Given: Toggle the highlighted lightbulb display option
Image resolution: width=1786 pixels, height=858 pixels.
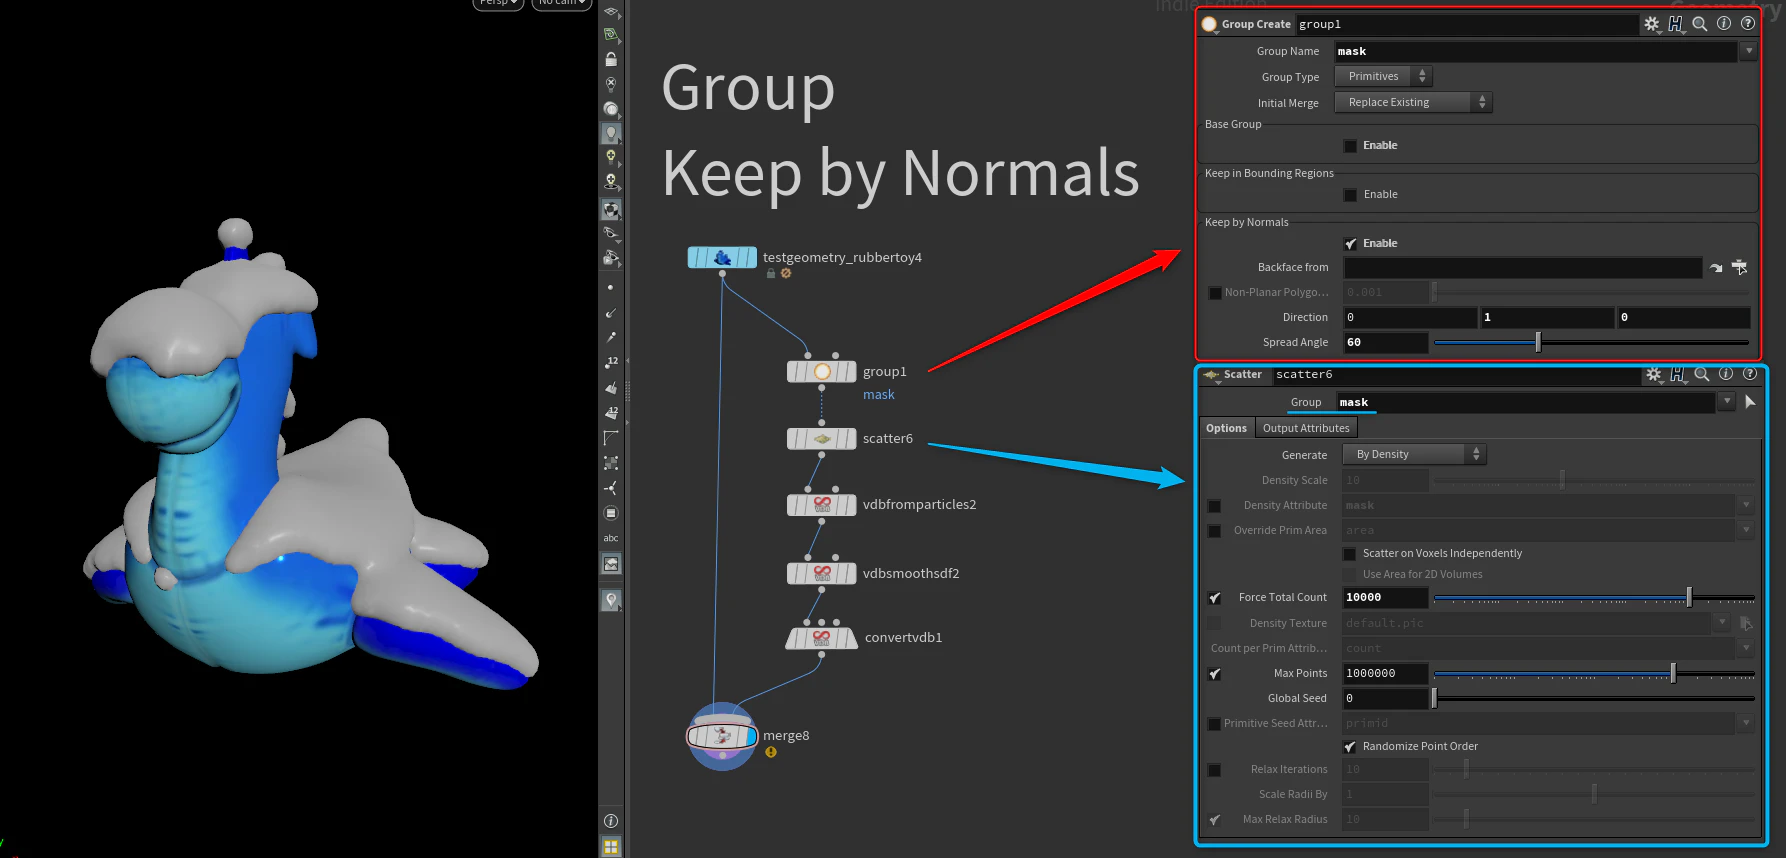Looking at the screenshot, I should point(611,133).
